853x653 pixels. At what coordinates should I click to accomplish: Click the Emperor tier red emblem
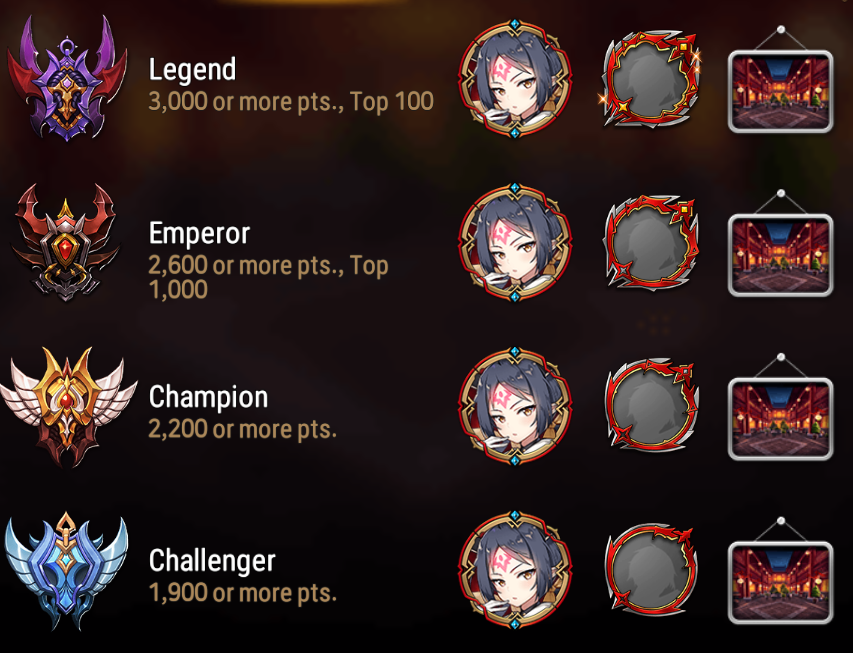(x=66, y=242)
